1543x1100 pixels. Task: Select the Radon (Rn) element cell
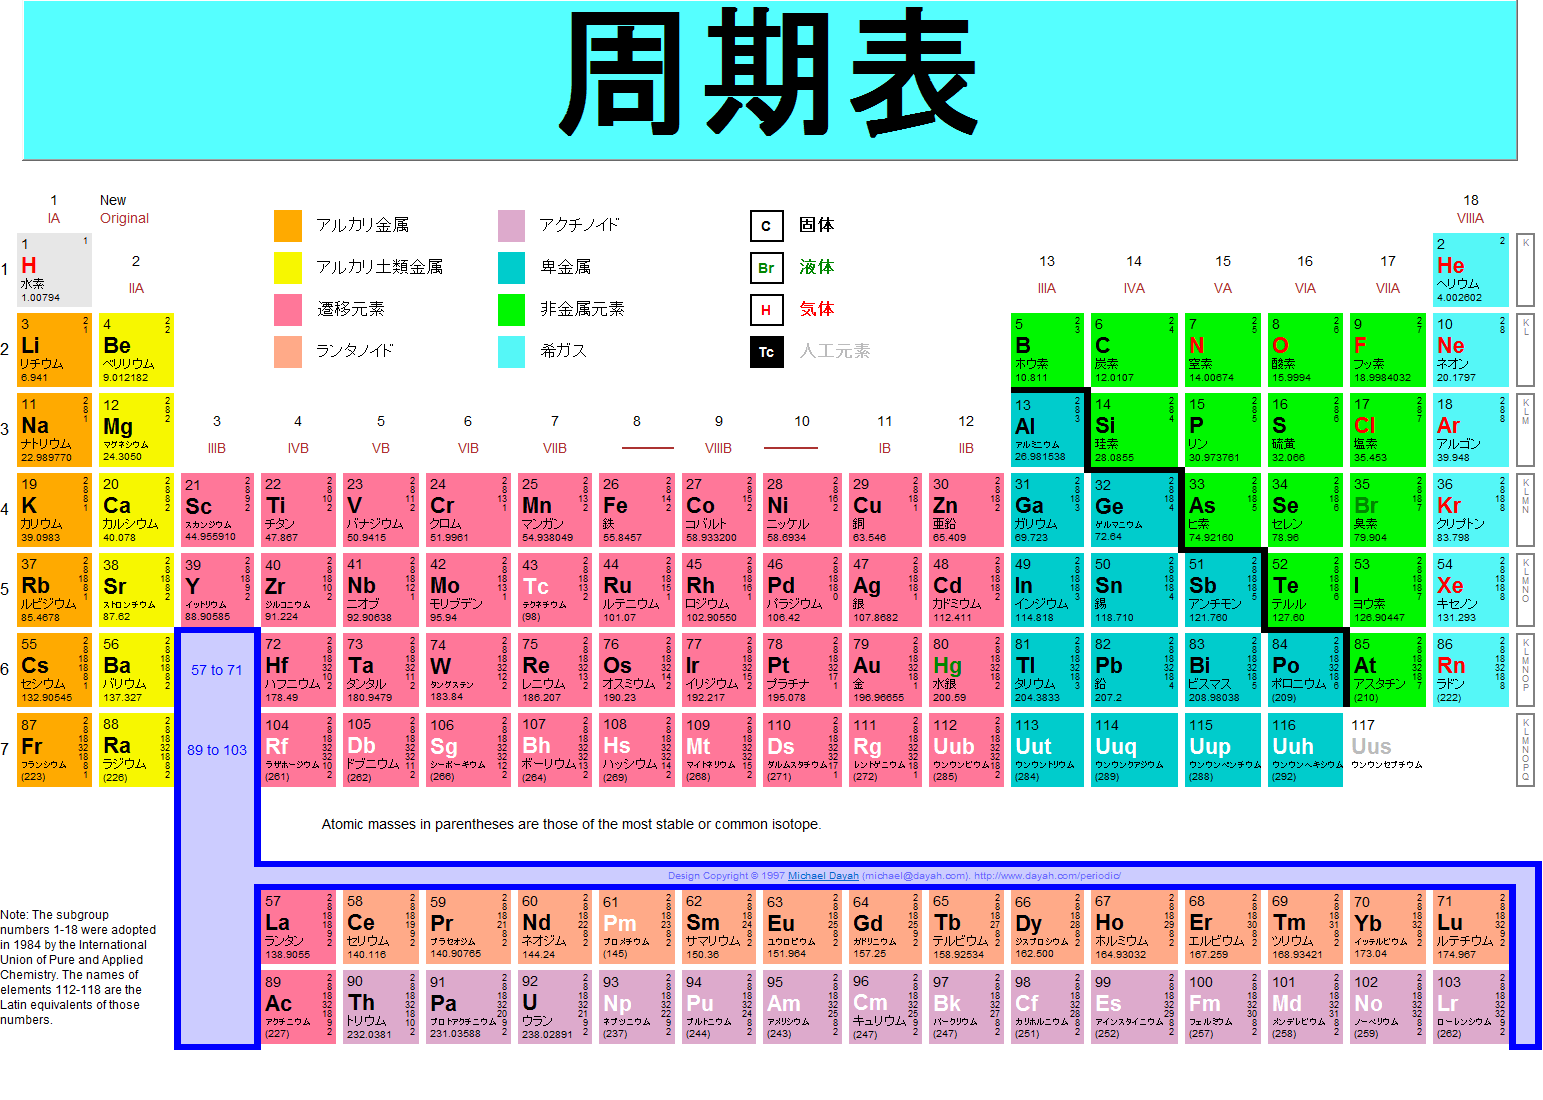point(1470,670)
